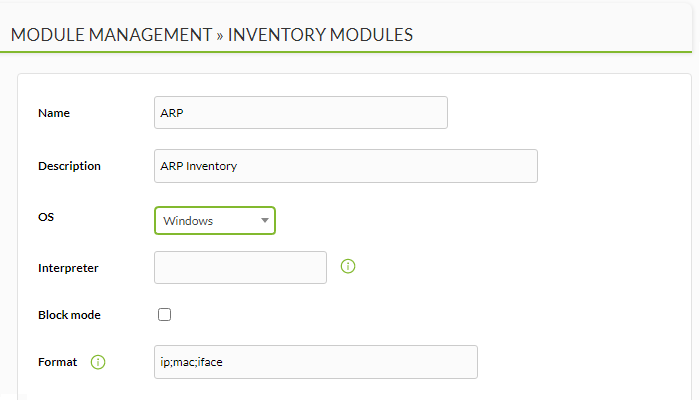Focus the Description field with ARP Inventory

tap(346, 166)
